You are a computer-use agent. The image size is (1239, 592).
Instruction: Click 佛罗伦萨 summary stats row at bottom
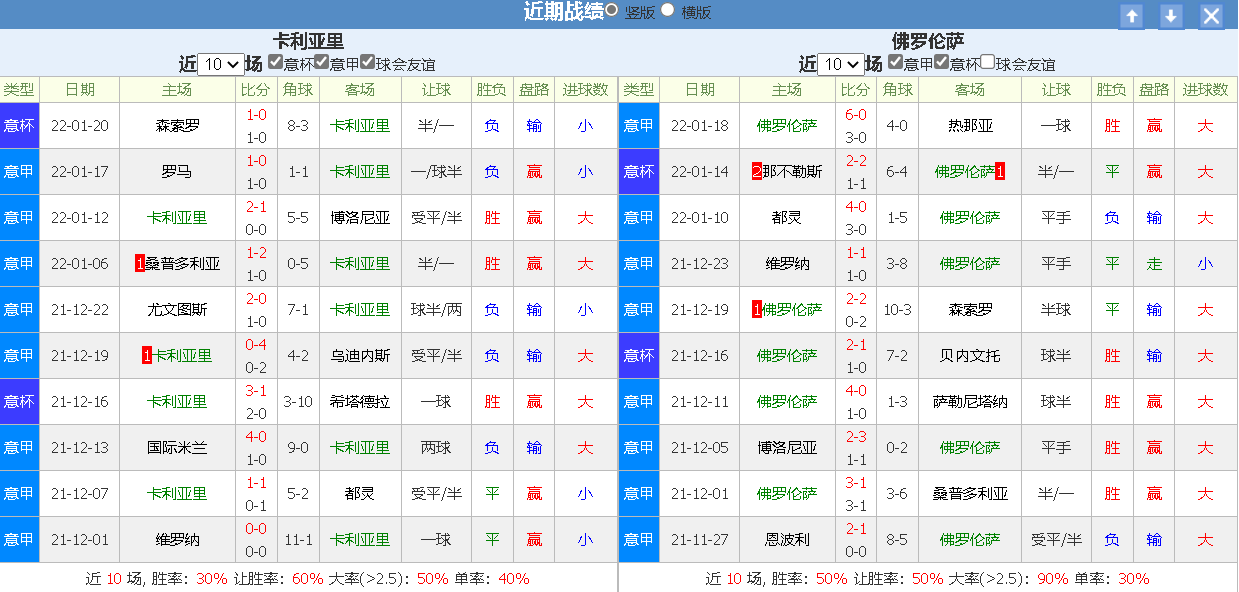pyautogui.click(x=928, y=578)
